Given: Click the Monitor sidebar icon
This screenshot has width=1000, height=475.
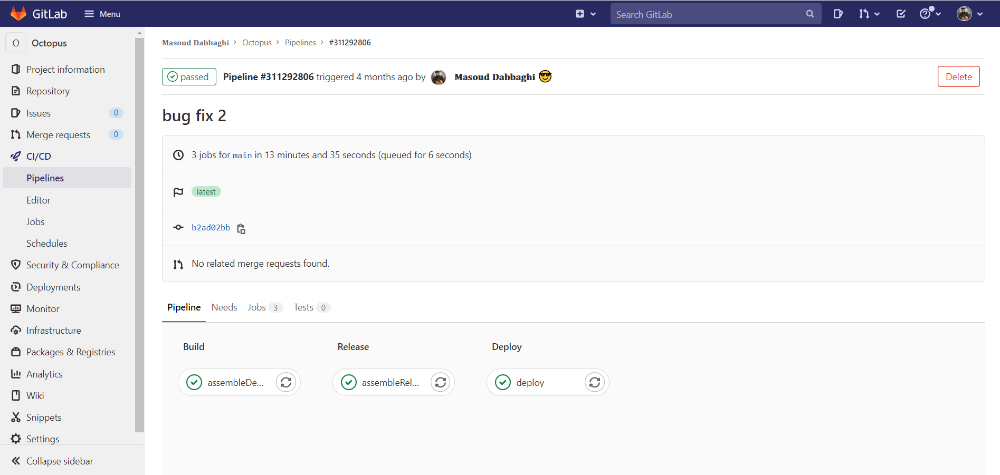Looking at the screenshot, I should coord(16,309).
